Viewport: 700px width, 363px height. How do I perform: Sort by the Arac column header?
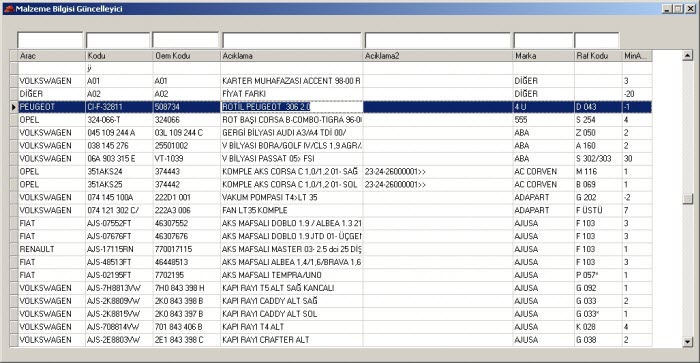pyautogui.click(x=52, y=56)
